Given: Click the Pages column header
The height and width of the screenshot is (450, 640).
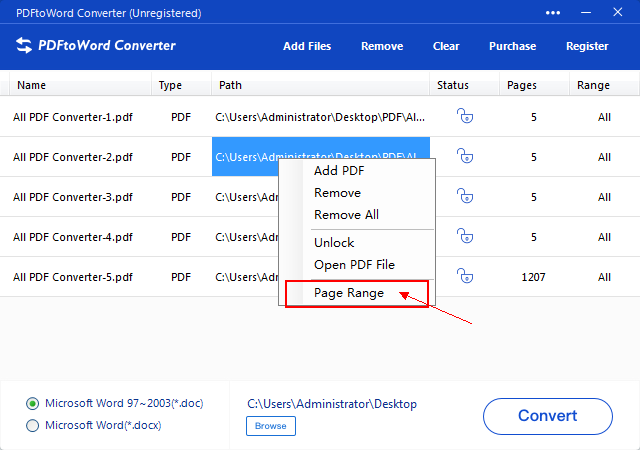Looking at the screenshot, I should (534, 85).
